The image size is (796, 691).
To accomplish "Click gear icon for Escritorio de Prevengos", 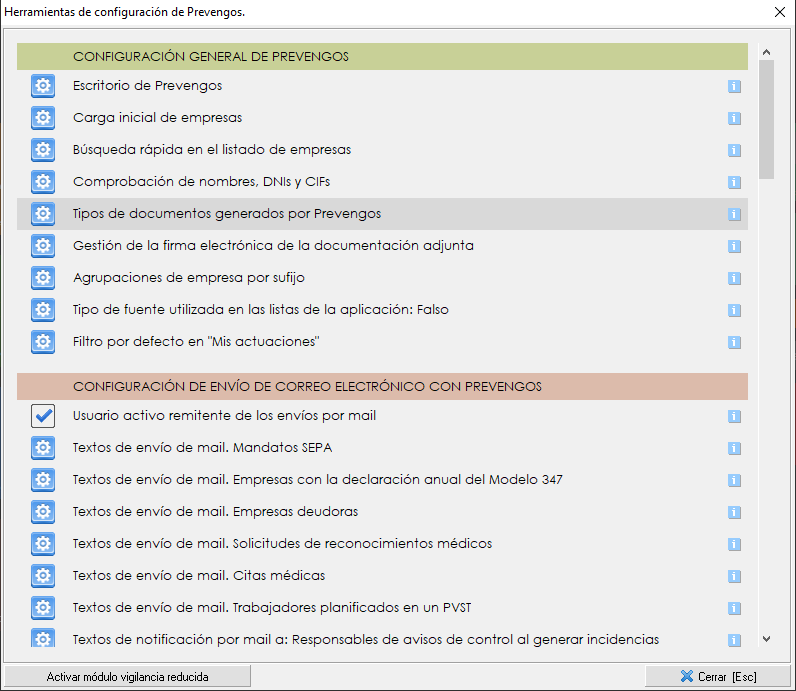I will tap(42, 86).
